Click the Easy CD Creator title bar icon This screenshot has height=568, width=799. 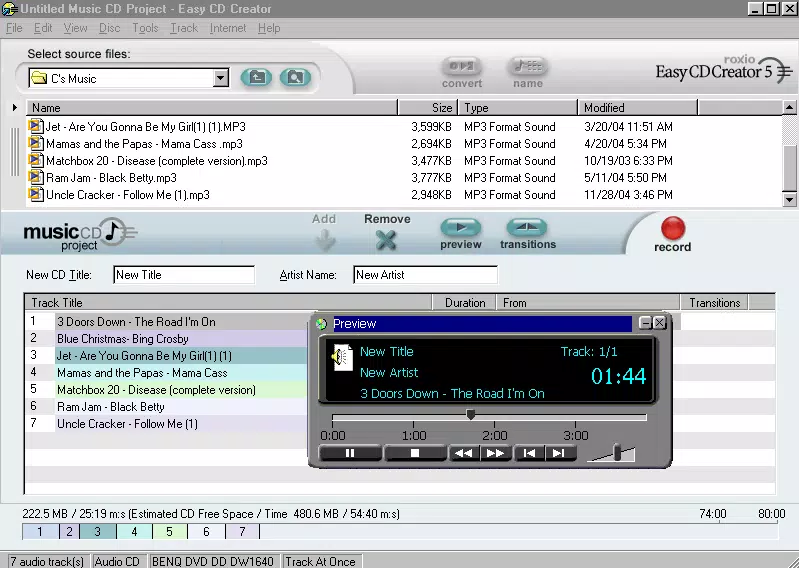click(9, 9)
